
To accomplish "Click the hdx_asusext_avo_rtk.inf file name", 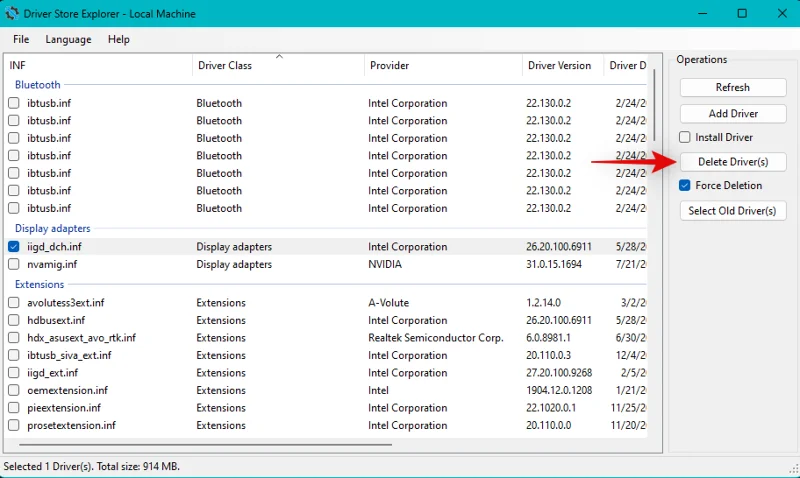I will click(x=82, y=338).
